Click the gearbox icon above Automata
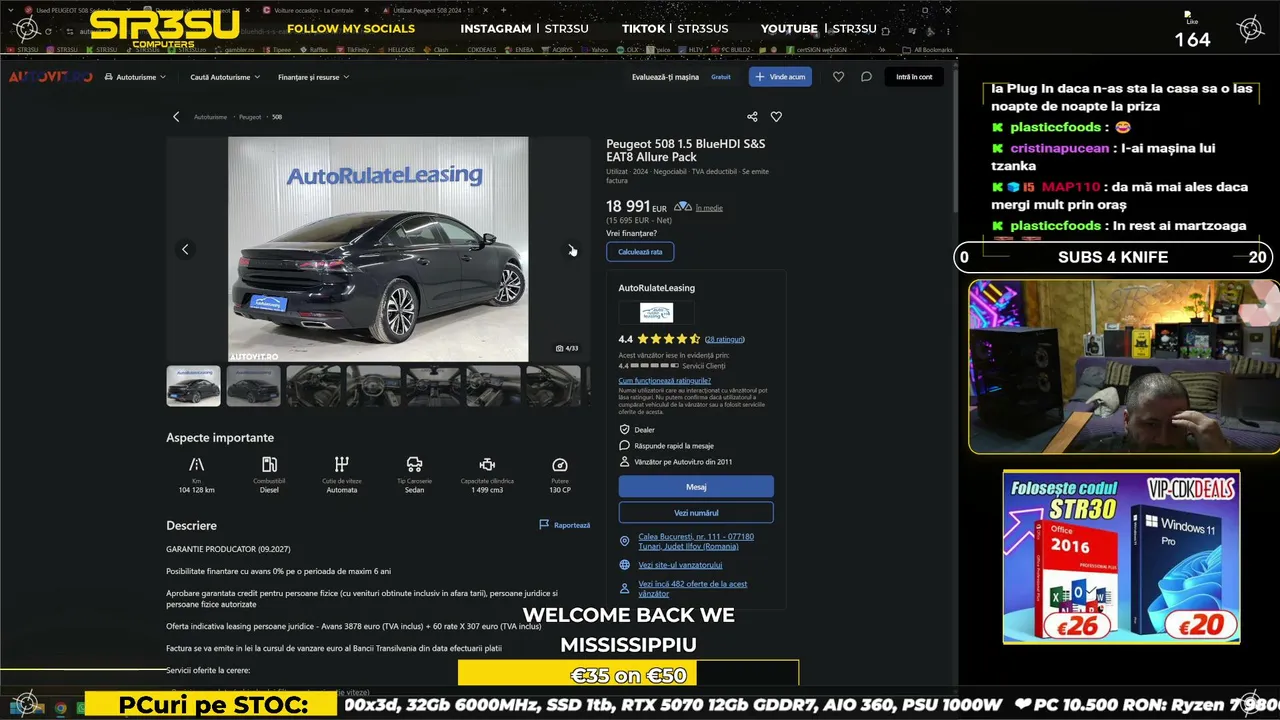 point(342,465)
